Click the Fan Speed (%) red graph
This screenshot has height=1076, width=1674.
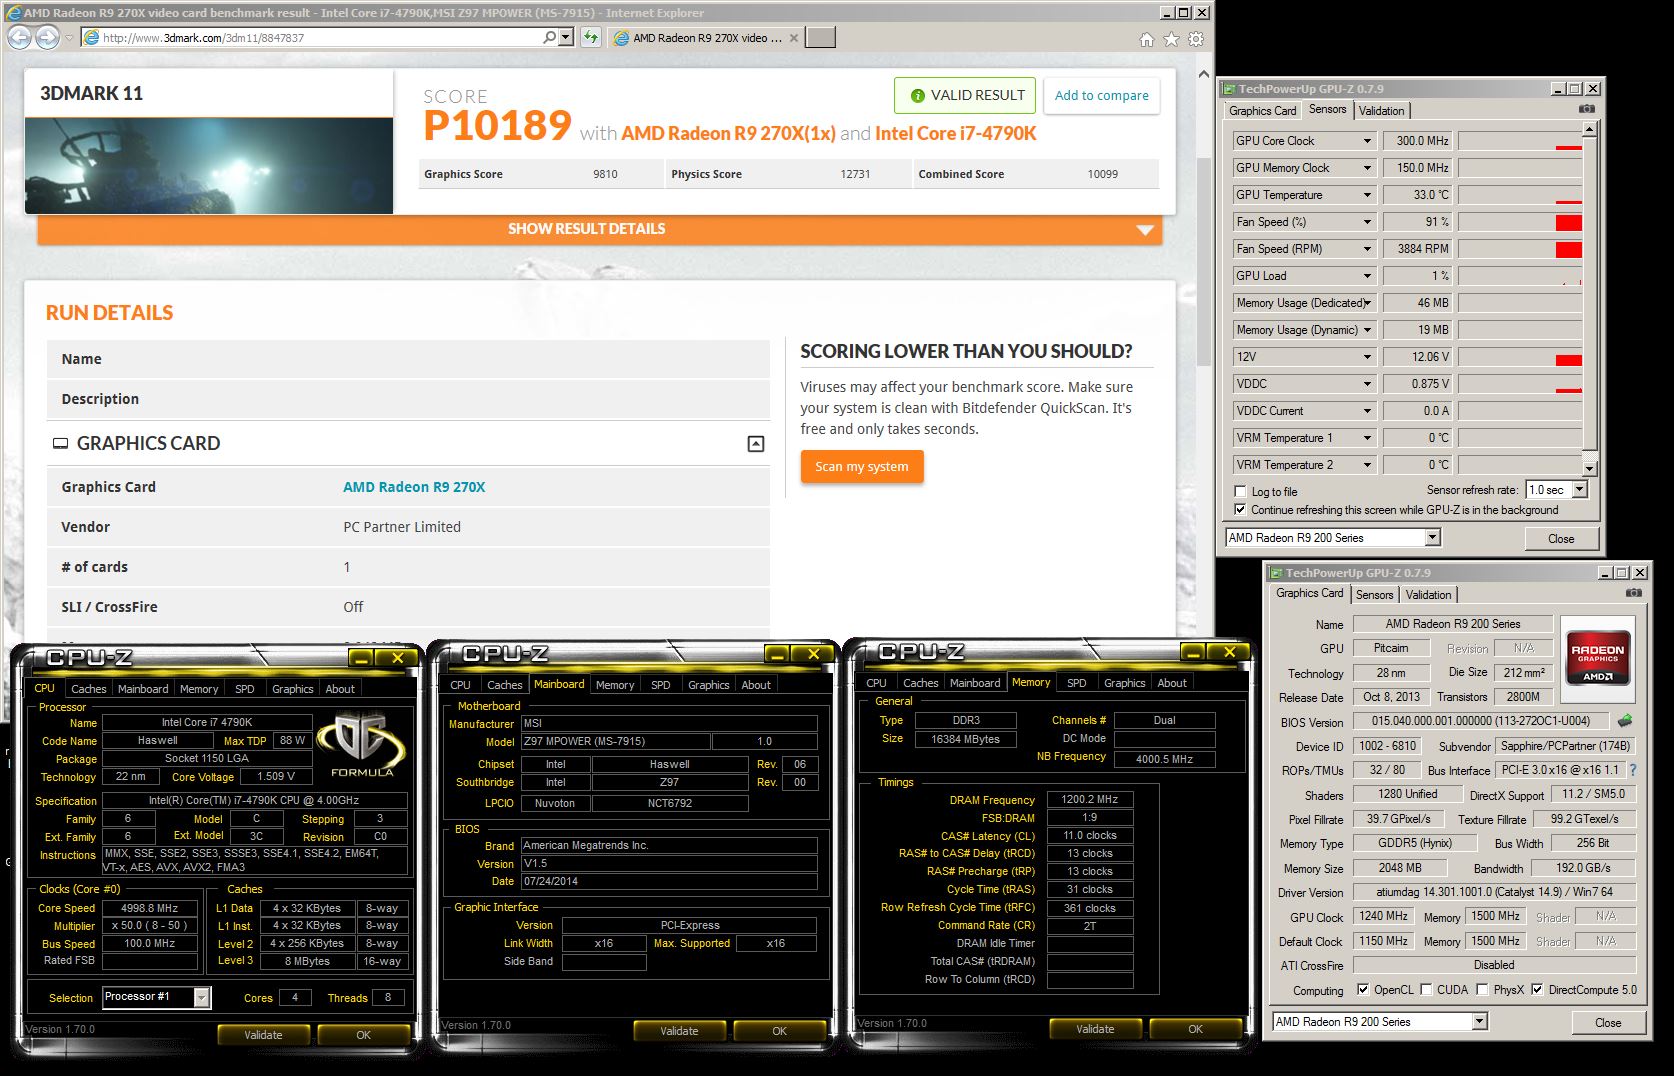pyautogui.click(x=1569, y=223)
